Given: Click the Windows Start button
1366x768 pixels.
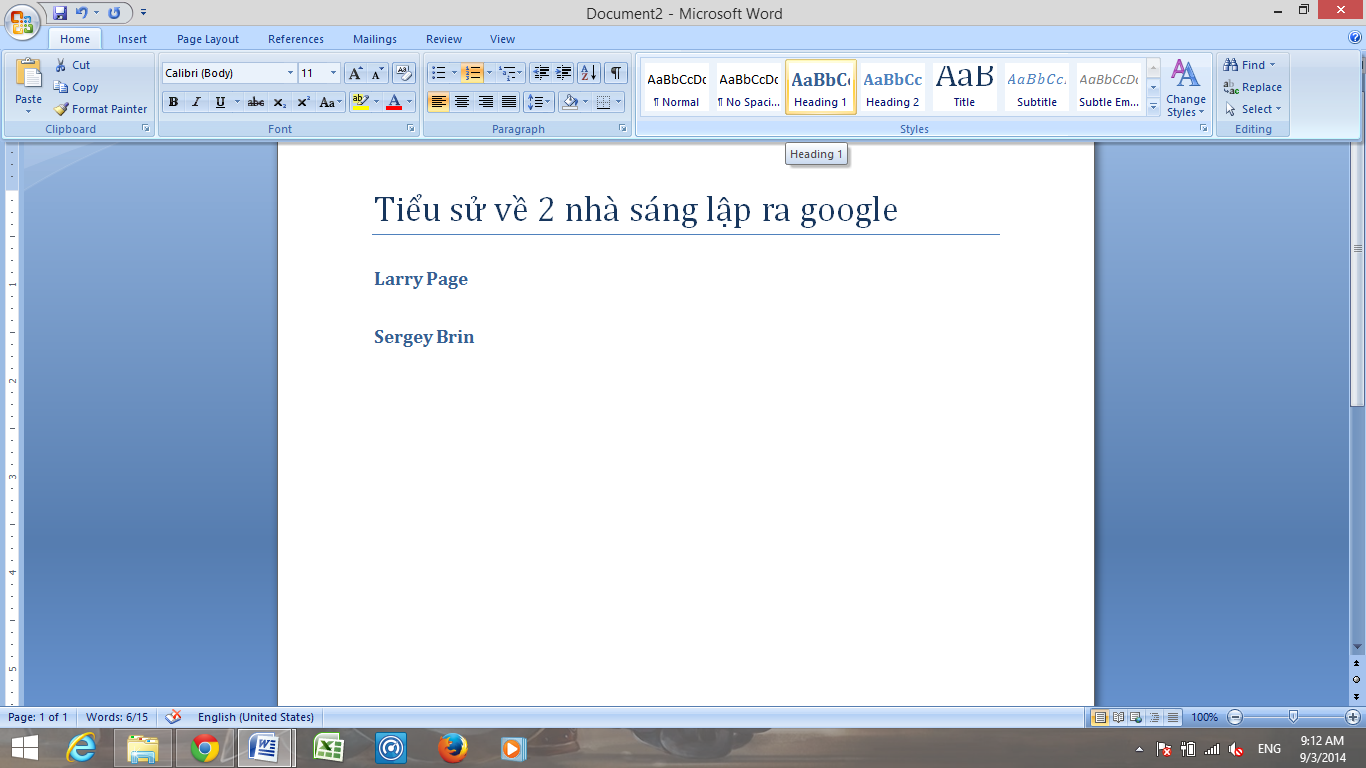Looking at the screenshot, I should [x=24, y=748].
